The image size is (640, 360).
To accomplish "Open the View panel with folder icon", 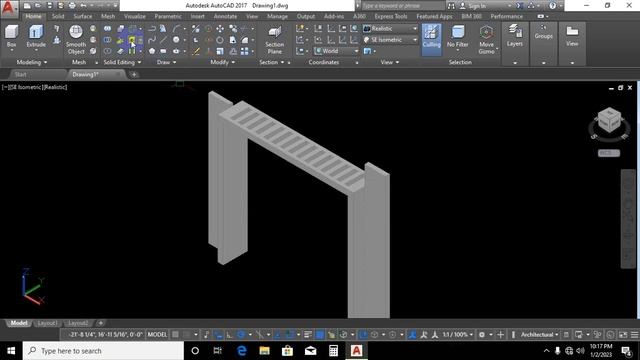I will tap(572, 36).
